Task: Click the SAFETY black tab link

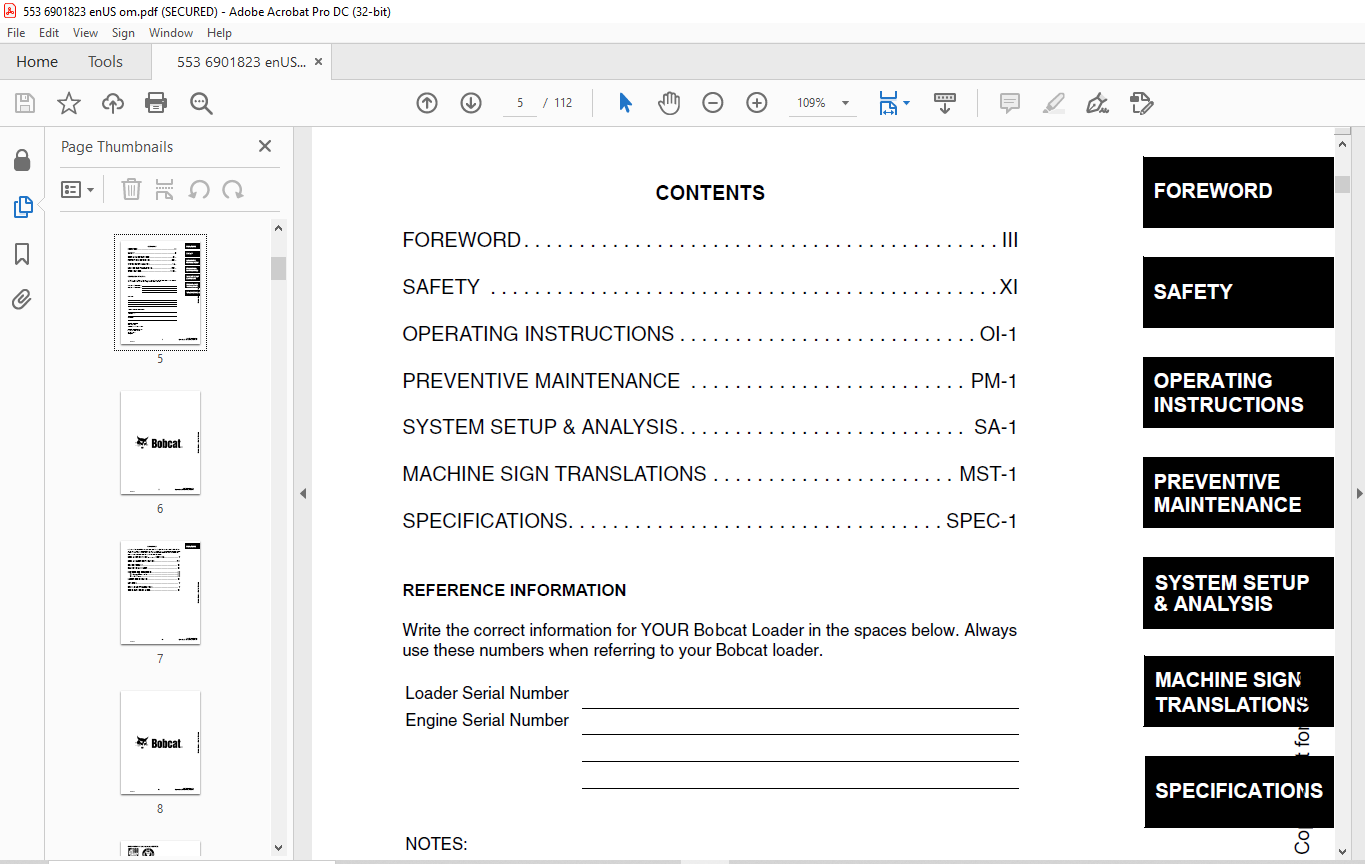Action: [x=1238, y=292]
